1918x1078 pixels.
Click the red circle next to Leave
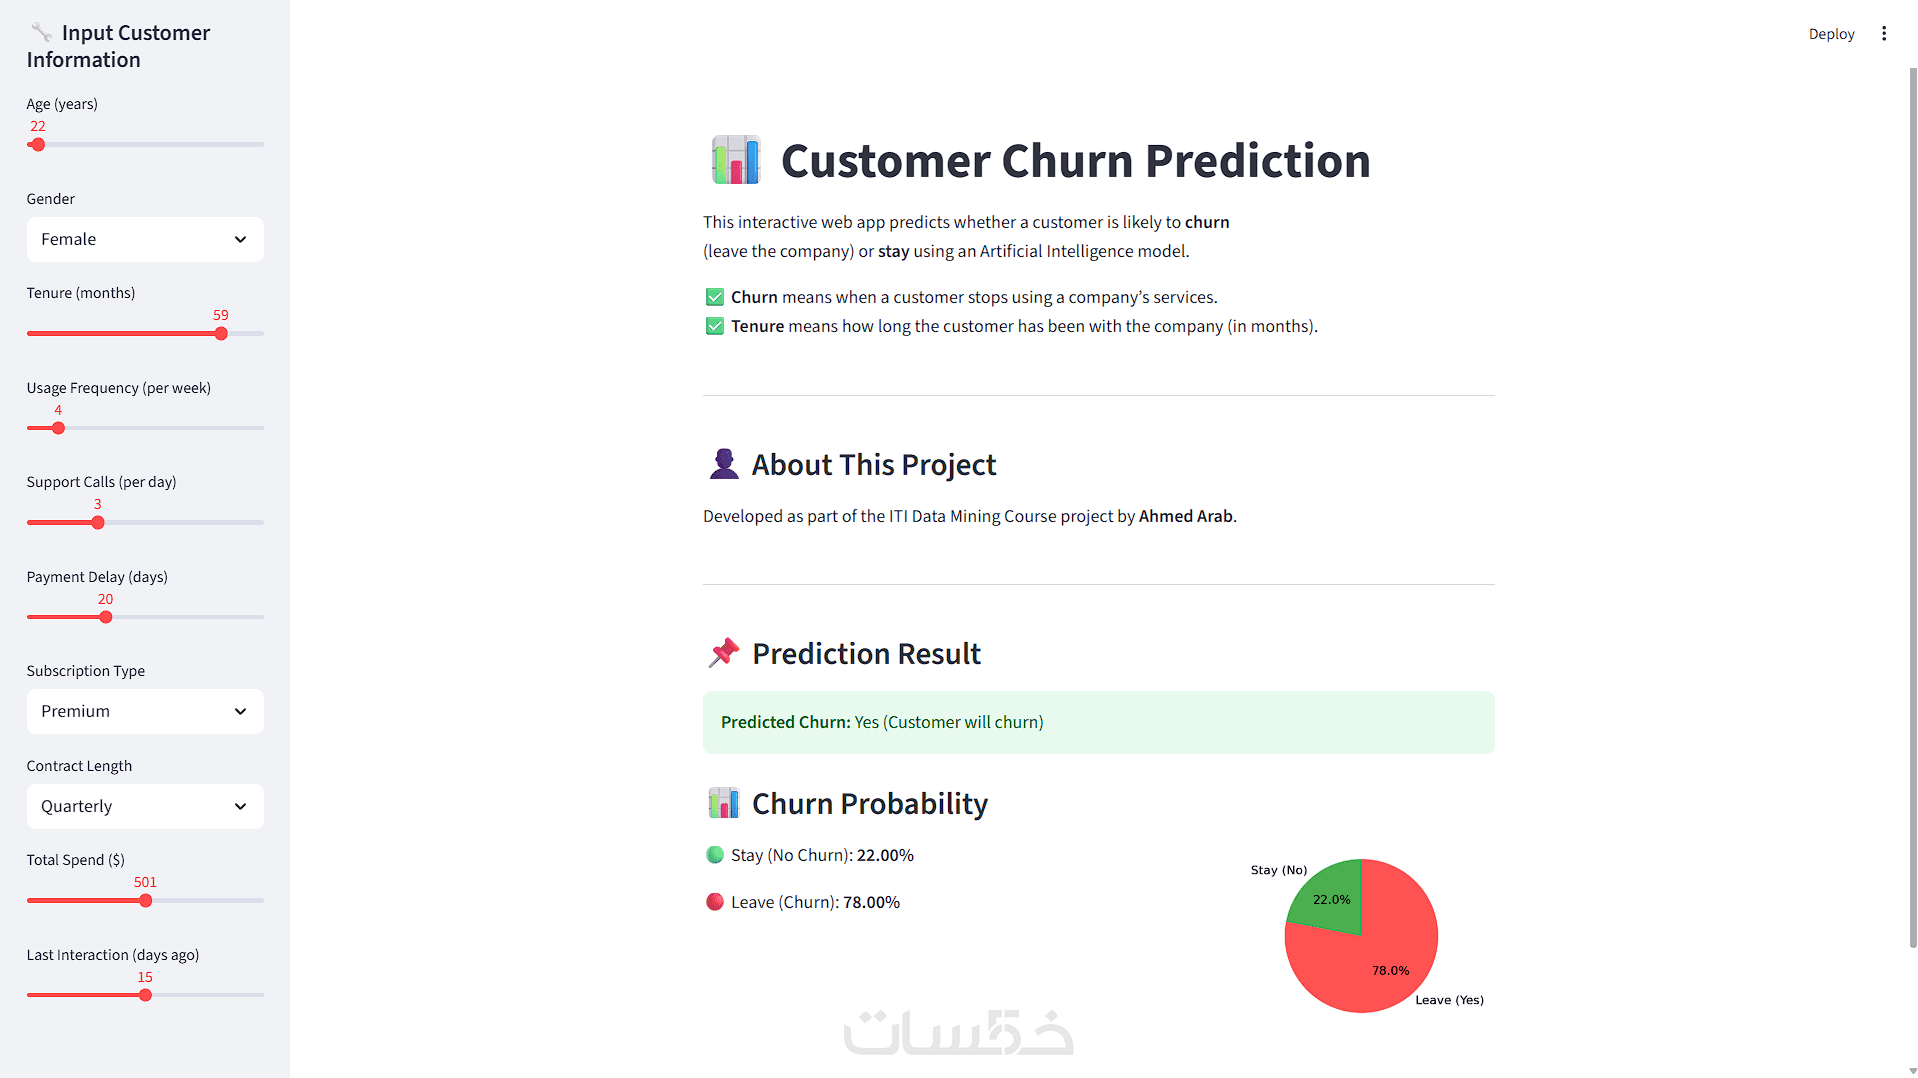[715, 902]
